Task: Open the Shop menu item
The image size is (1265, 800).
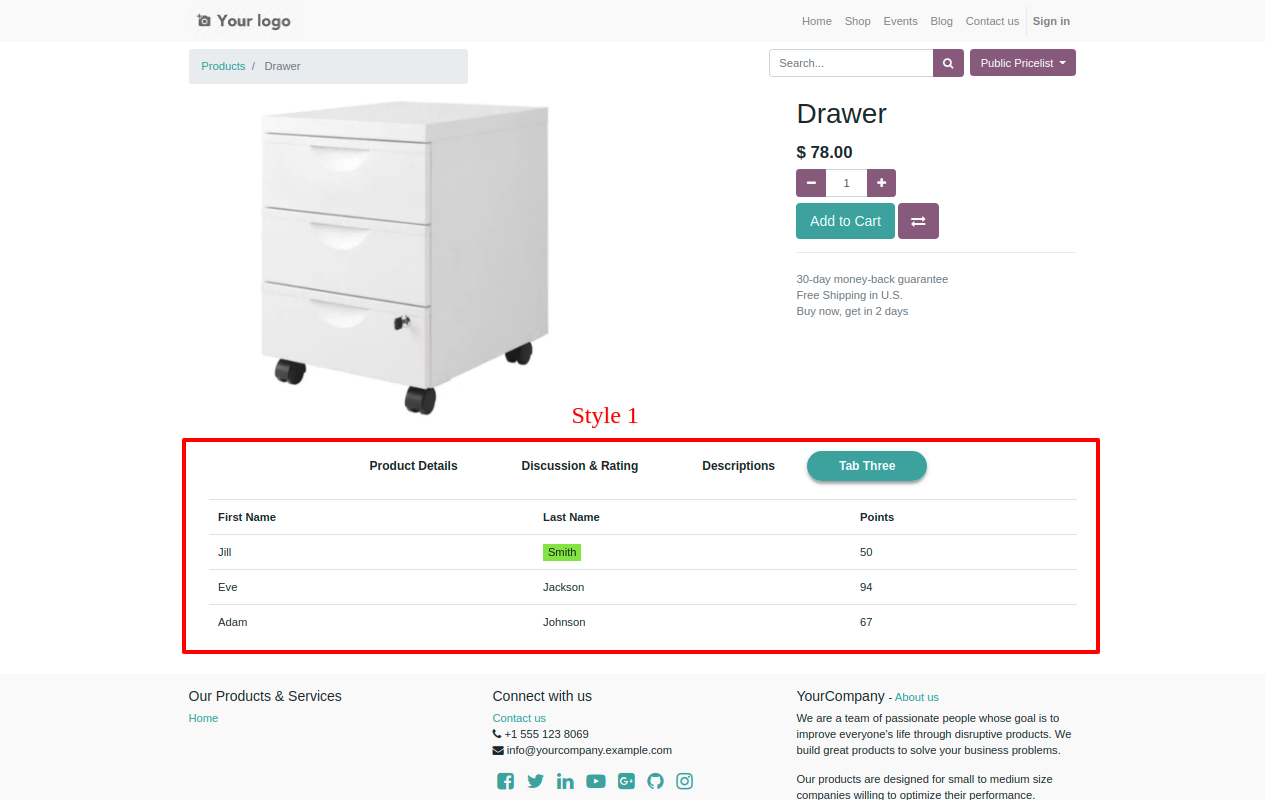Action: (858, 21)
